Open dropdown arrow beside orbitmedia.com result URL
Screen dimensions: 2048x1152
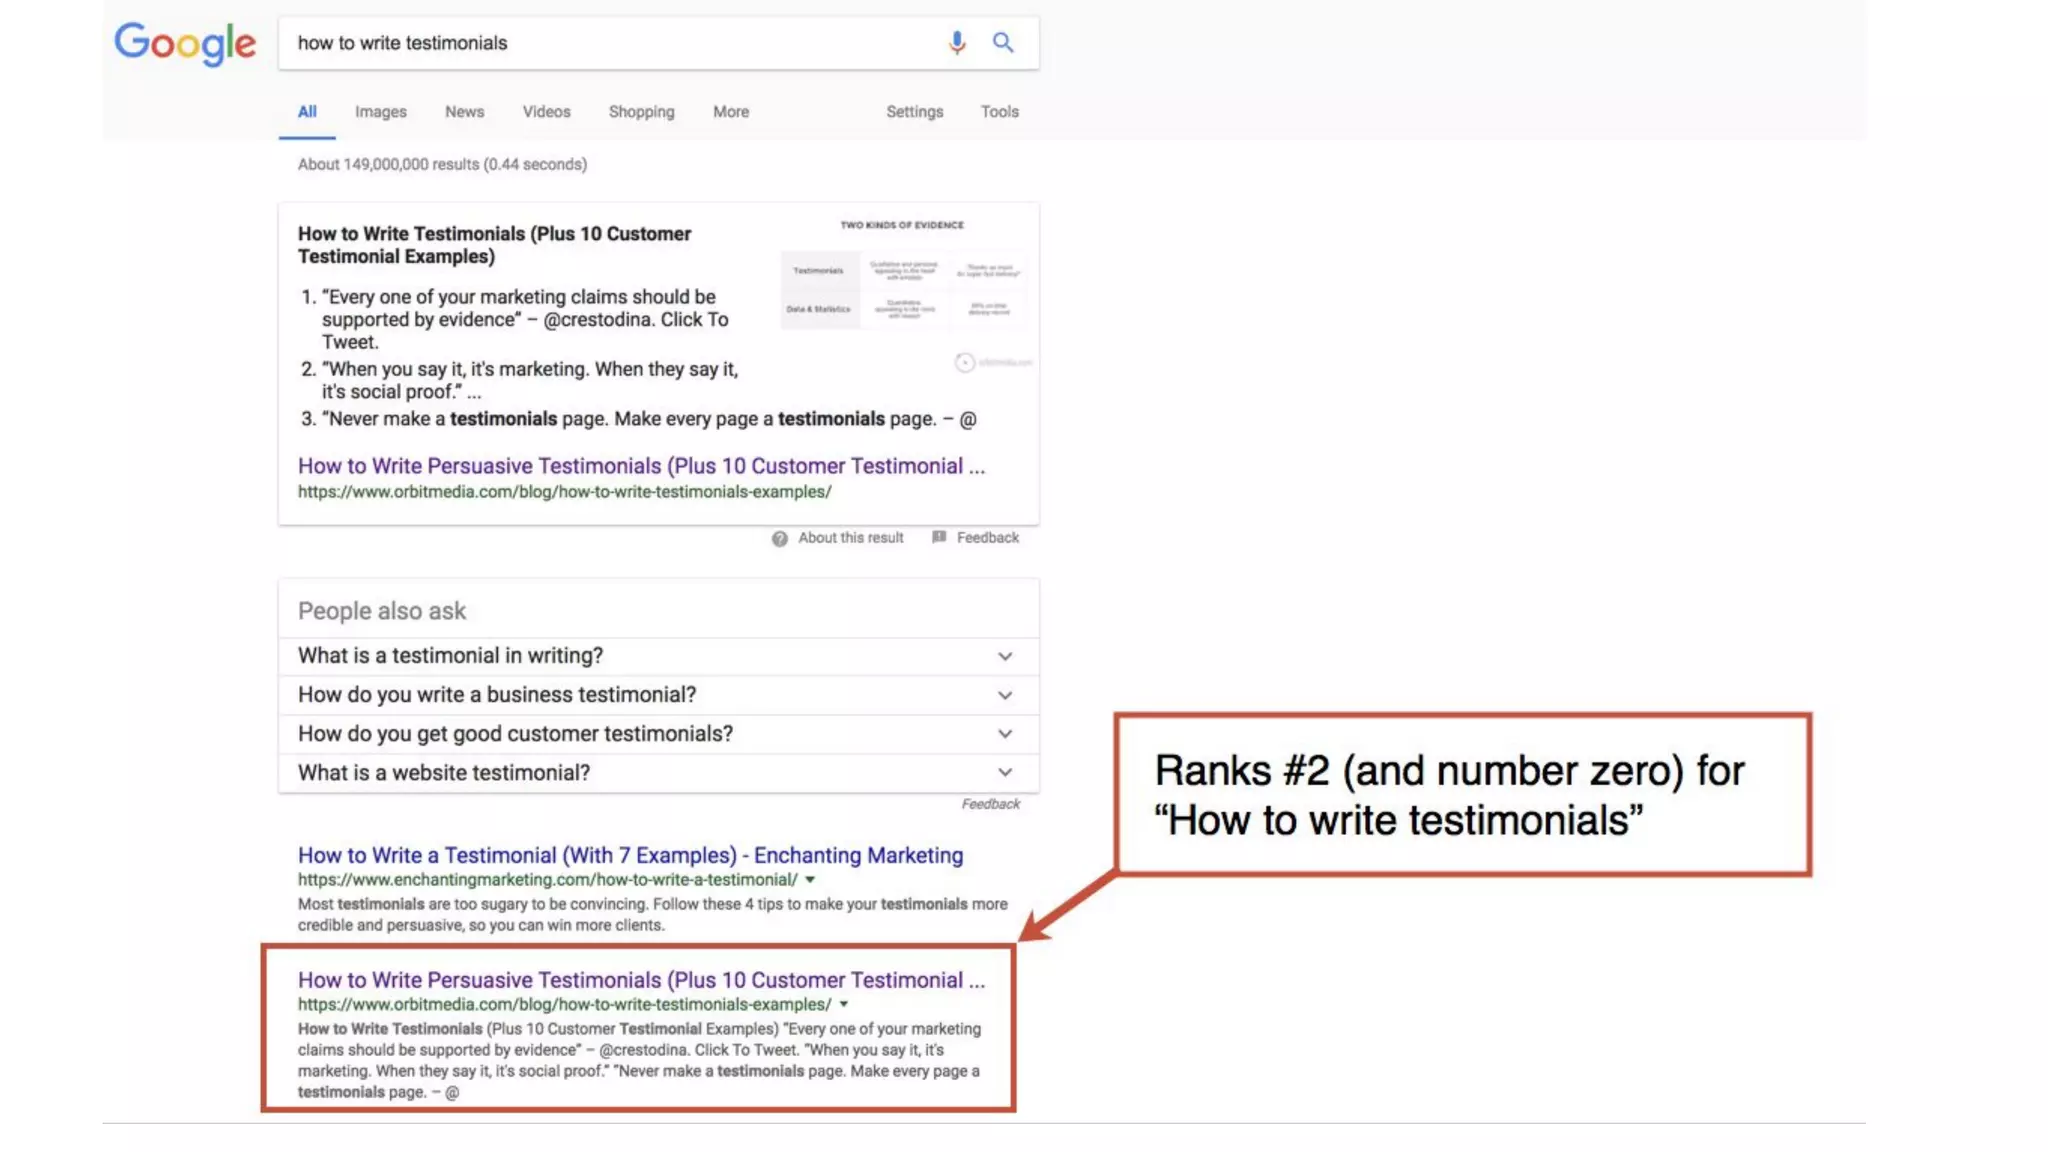843,1004
